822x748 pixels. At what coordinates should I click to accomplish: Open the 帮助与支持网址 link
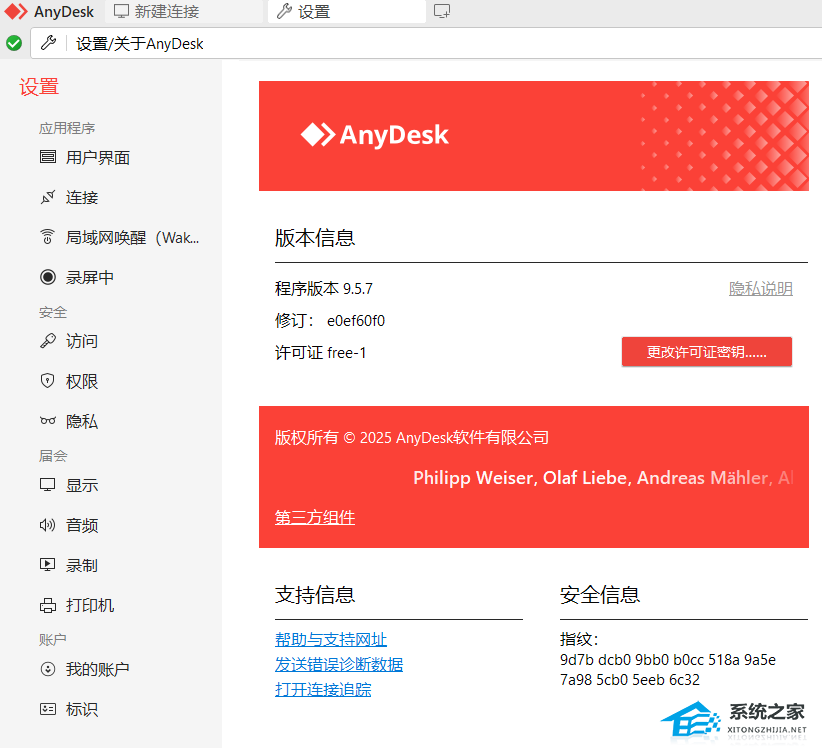[331, 639]
